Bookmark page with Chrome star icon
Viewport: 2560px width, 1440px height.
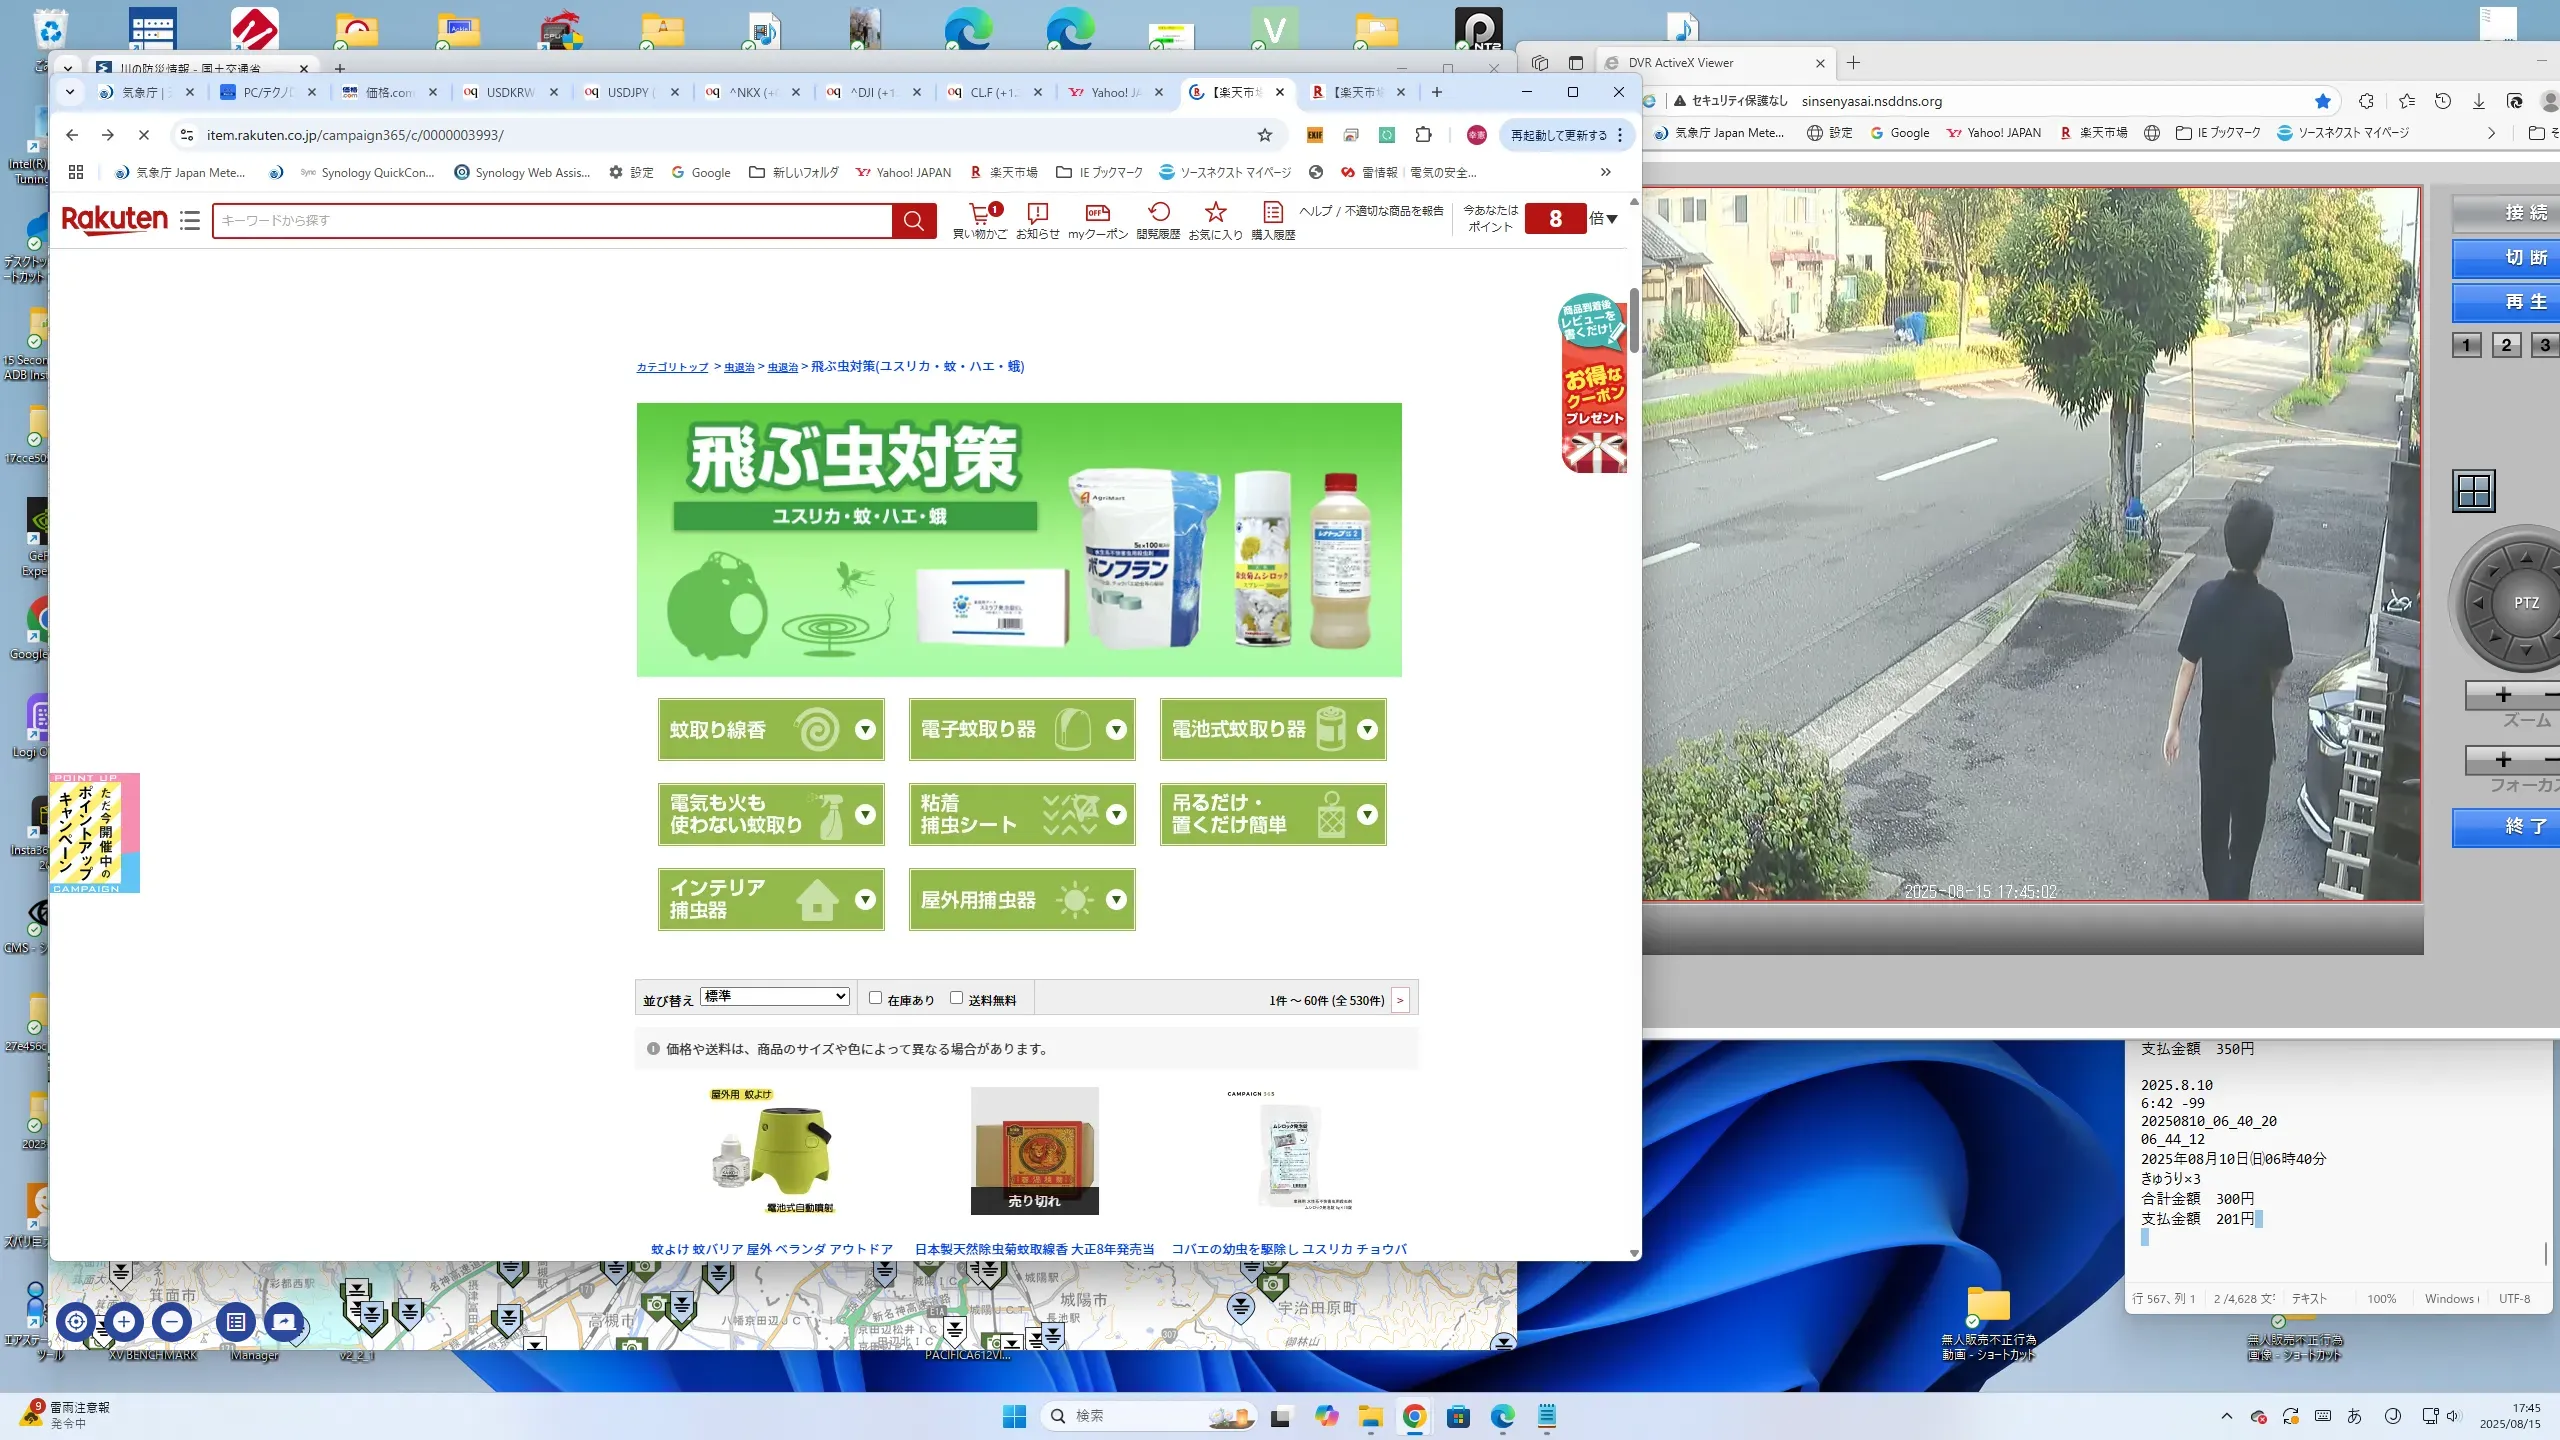[1265, 135]
